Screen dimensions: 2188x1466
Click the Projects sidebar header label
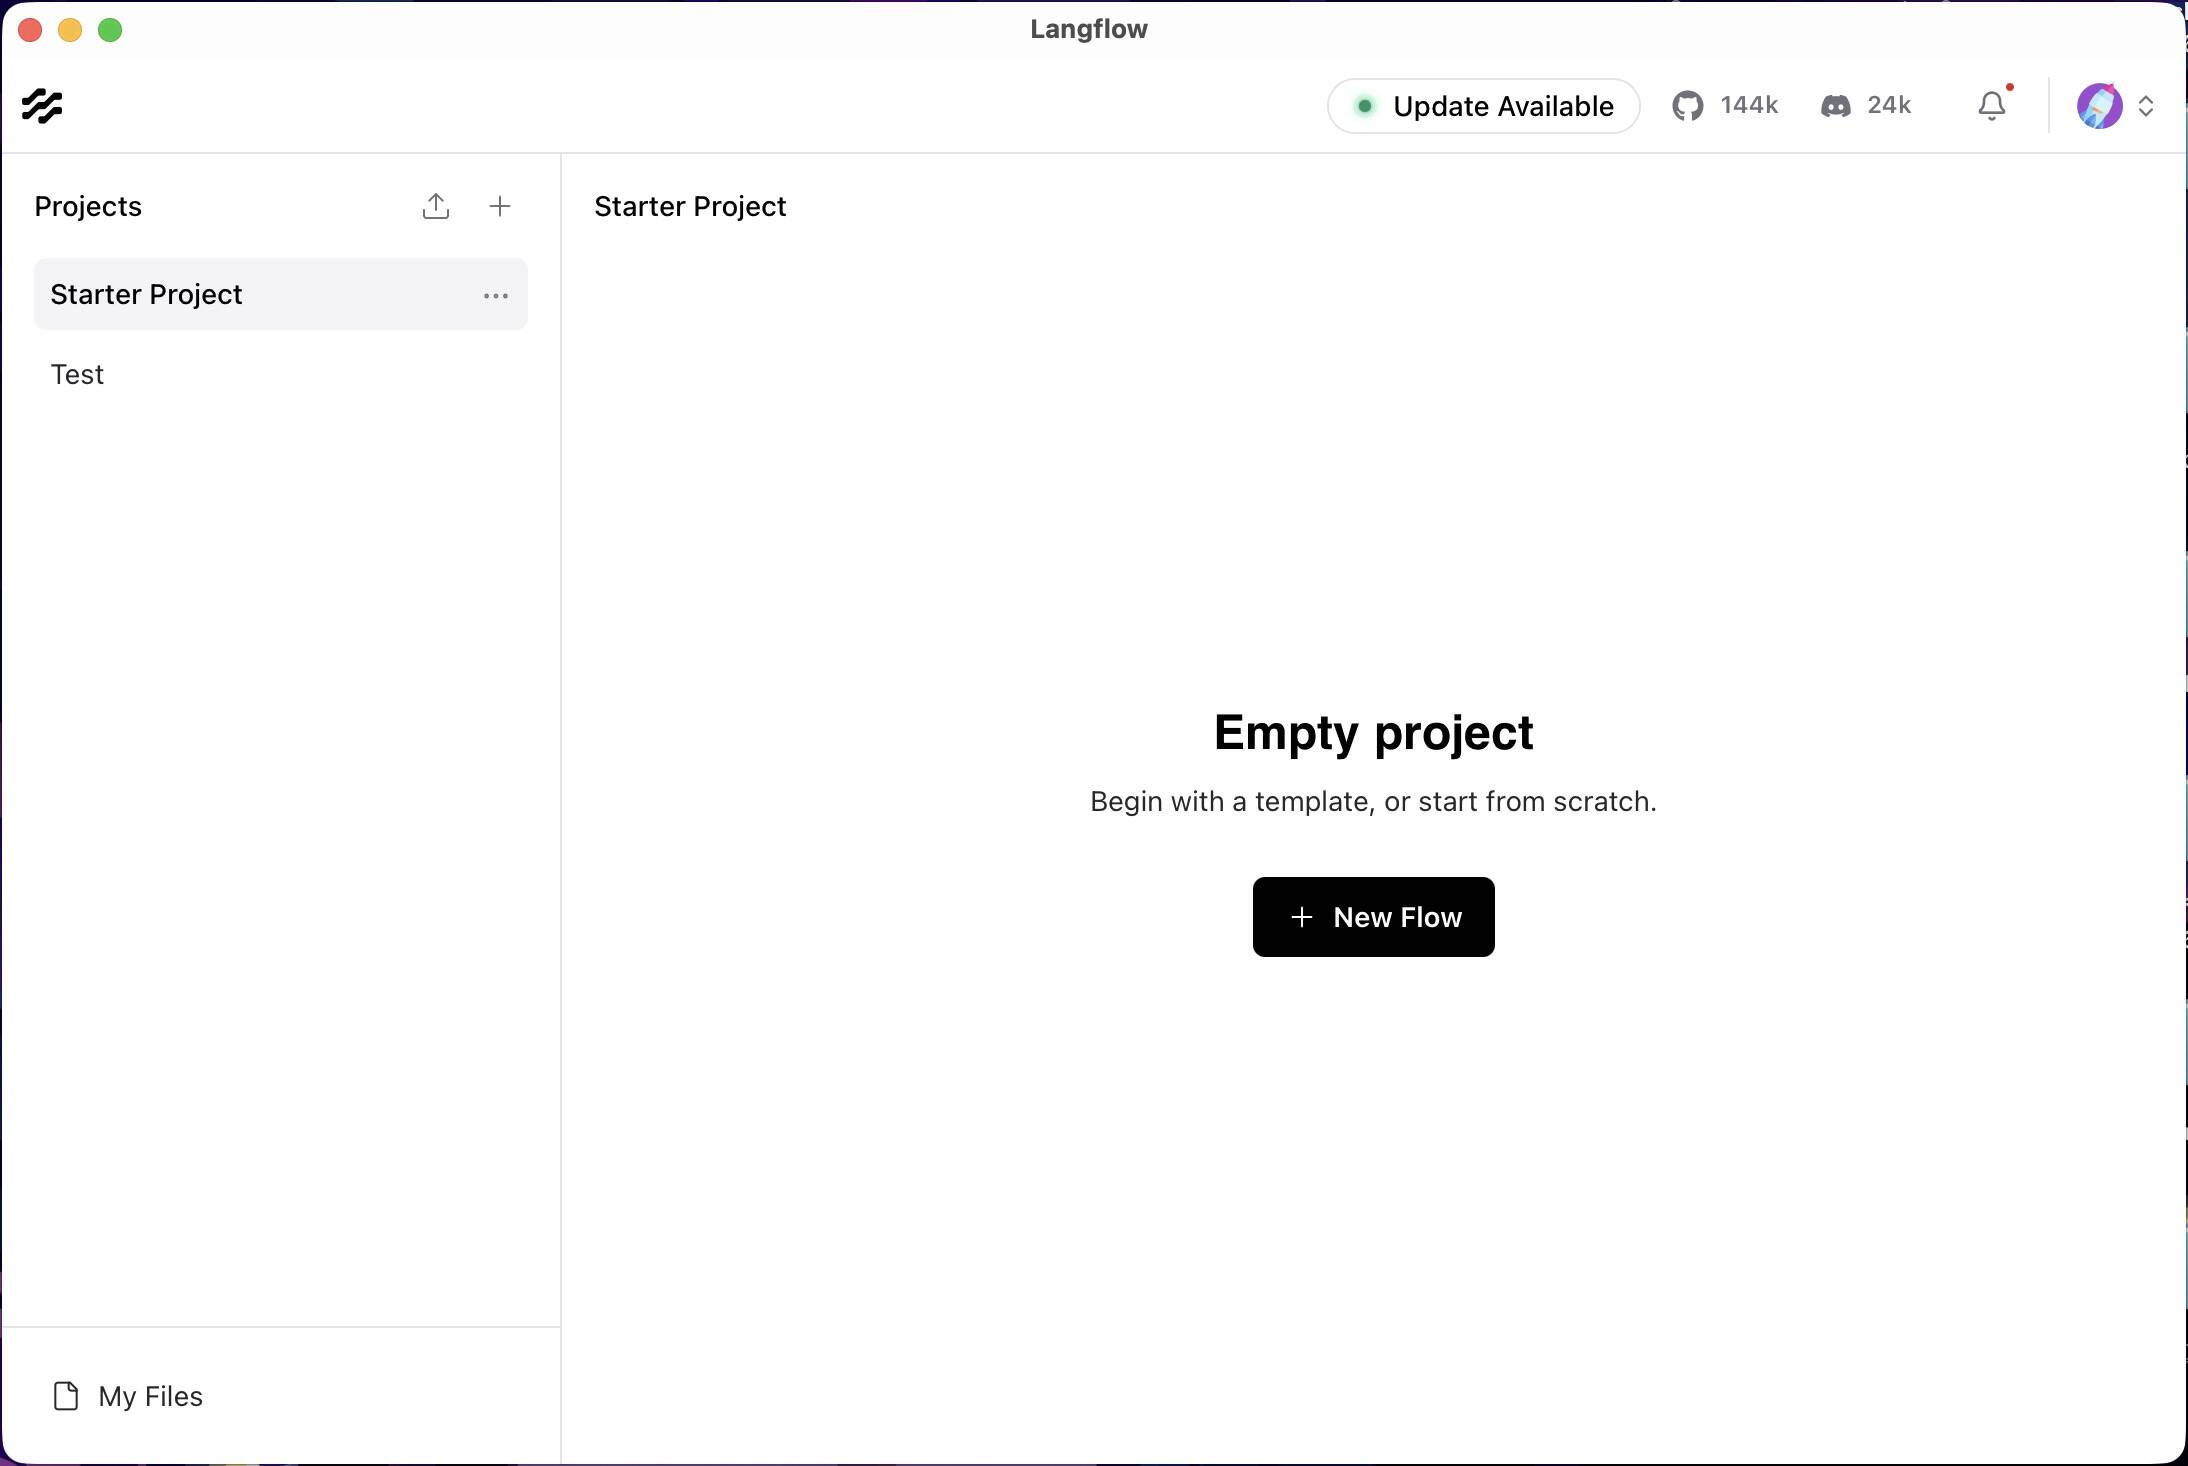point(88,206)
